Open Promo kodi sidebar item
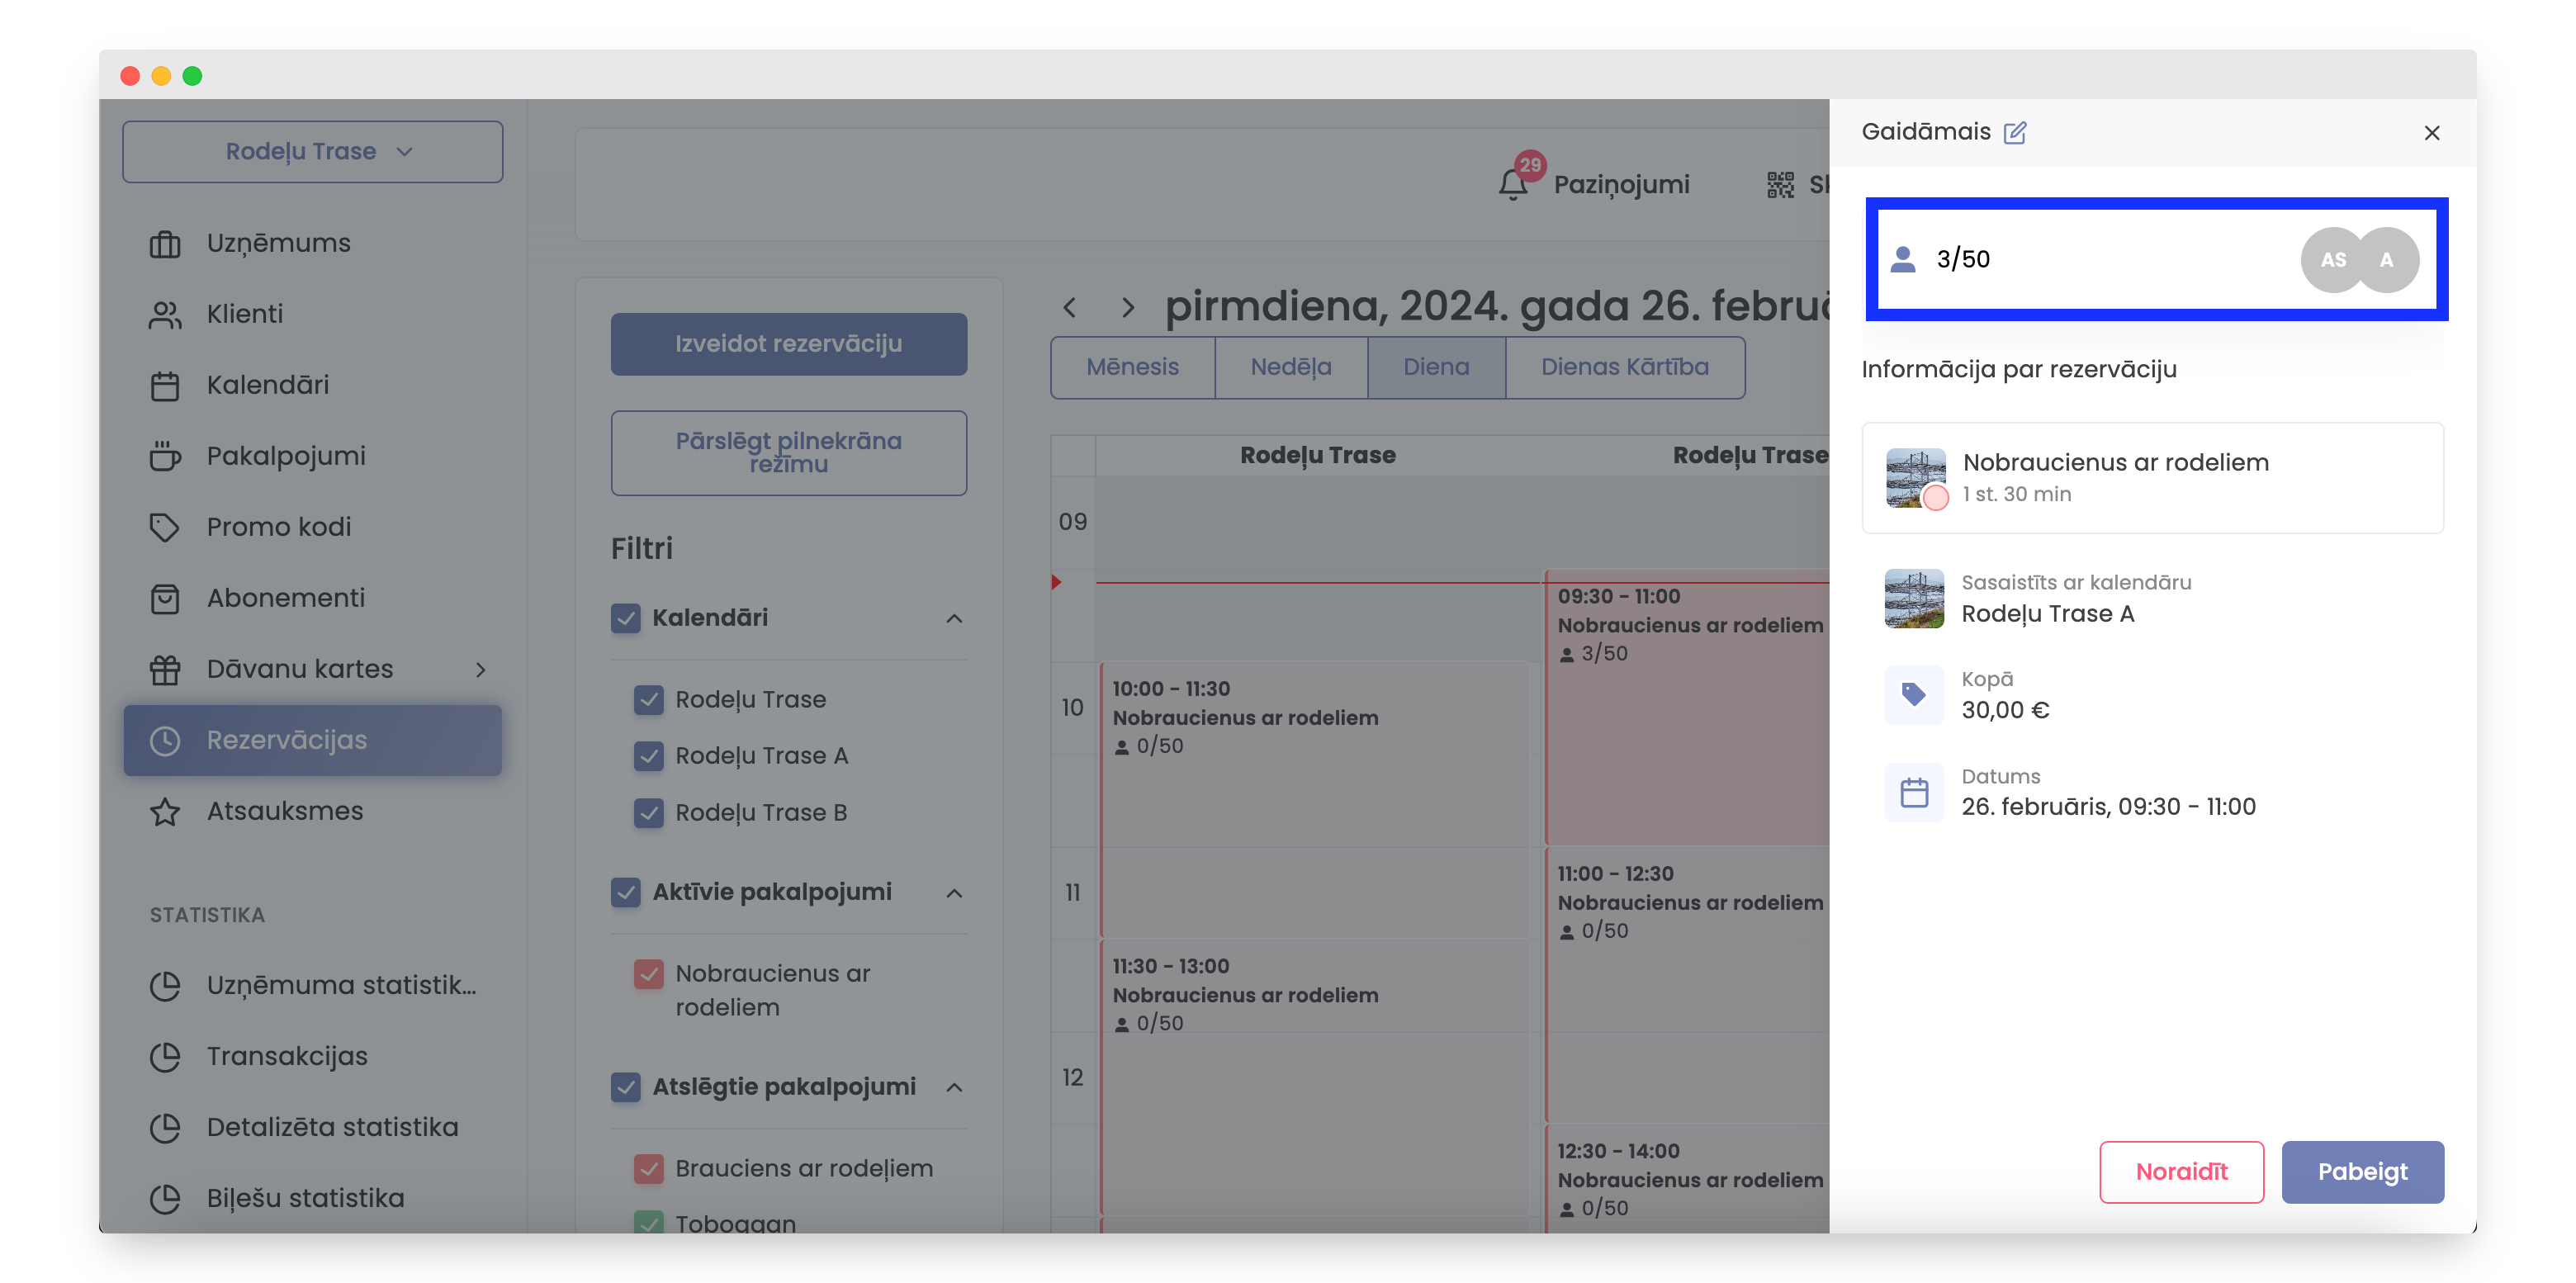 pos(278,527)
